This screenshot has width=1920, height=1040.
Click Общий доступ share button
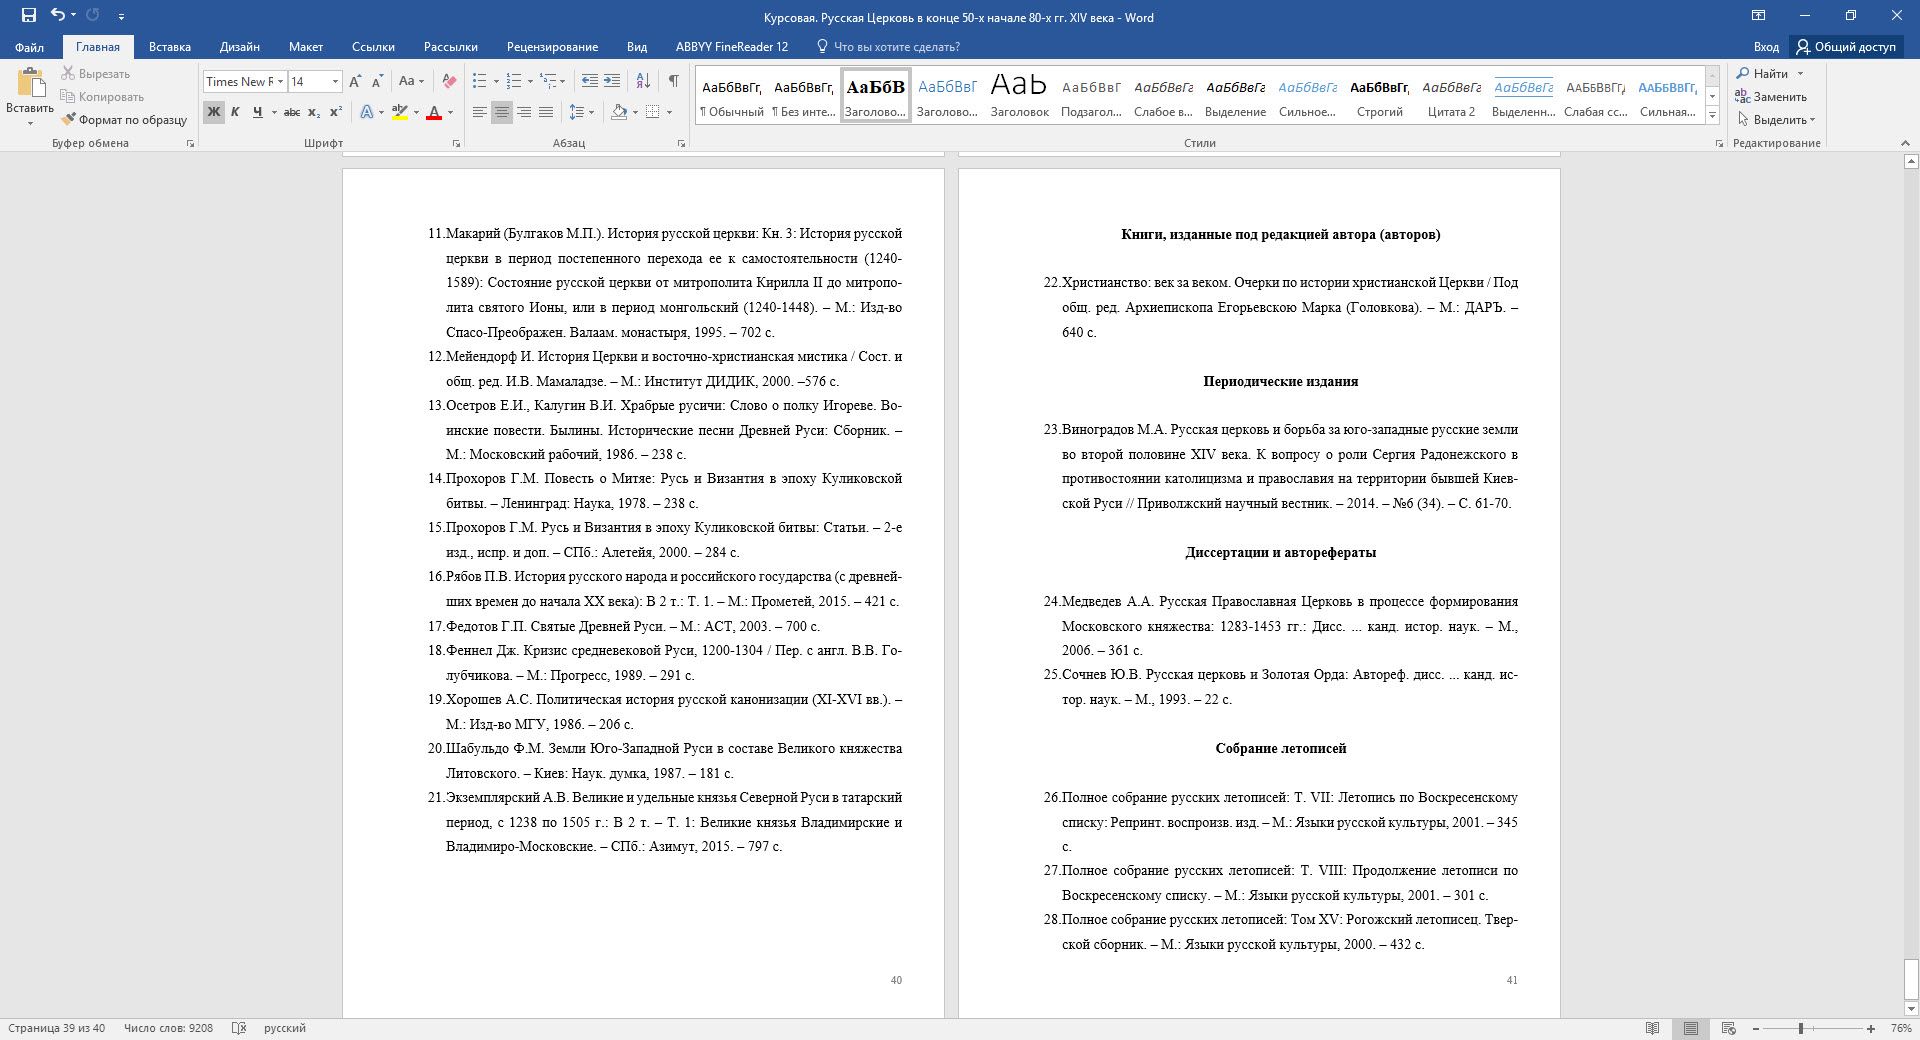pyautogui.click(x=1846, y=47)
